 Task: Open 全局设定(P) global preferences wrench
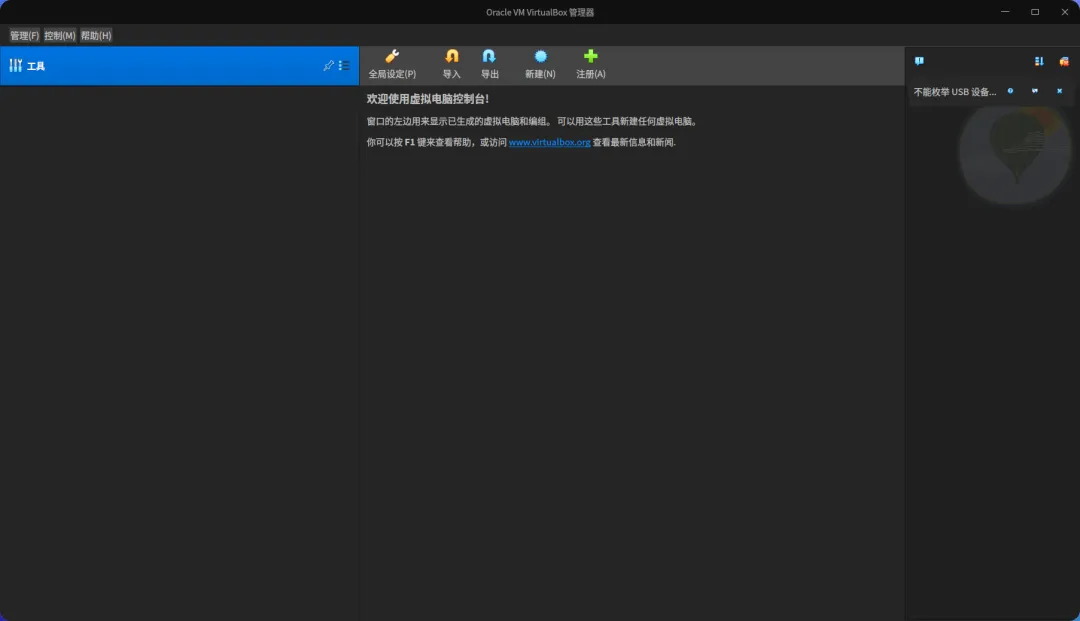pos(392,64)
